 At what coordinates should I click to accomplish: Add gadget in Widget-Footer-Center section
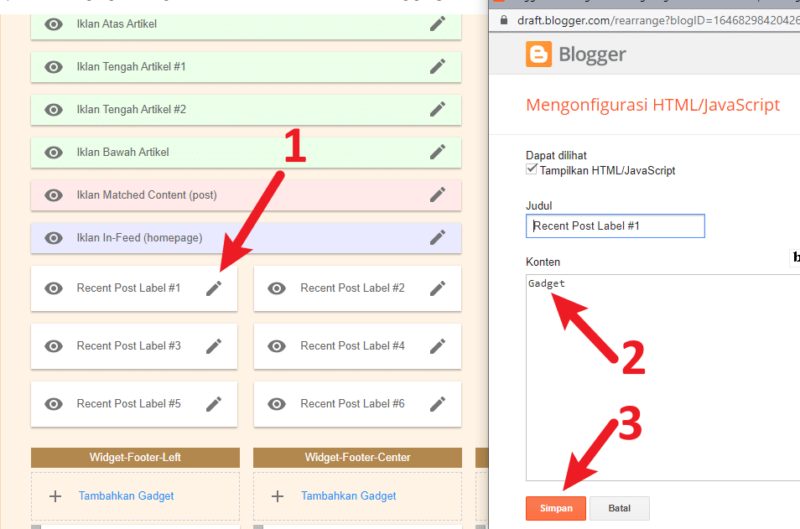coord(348,496)
